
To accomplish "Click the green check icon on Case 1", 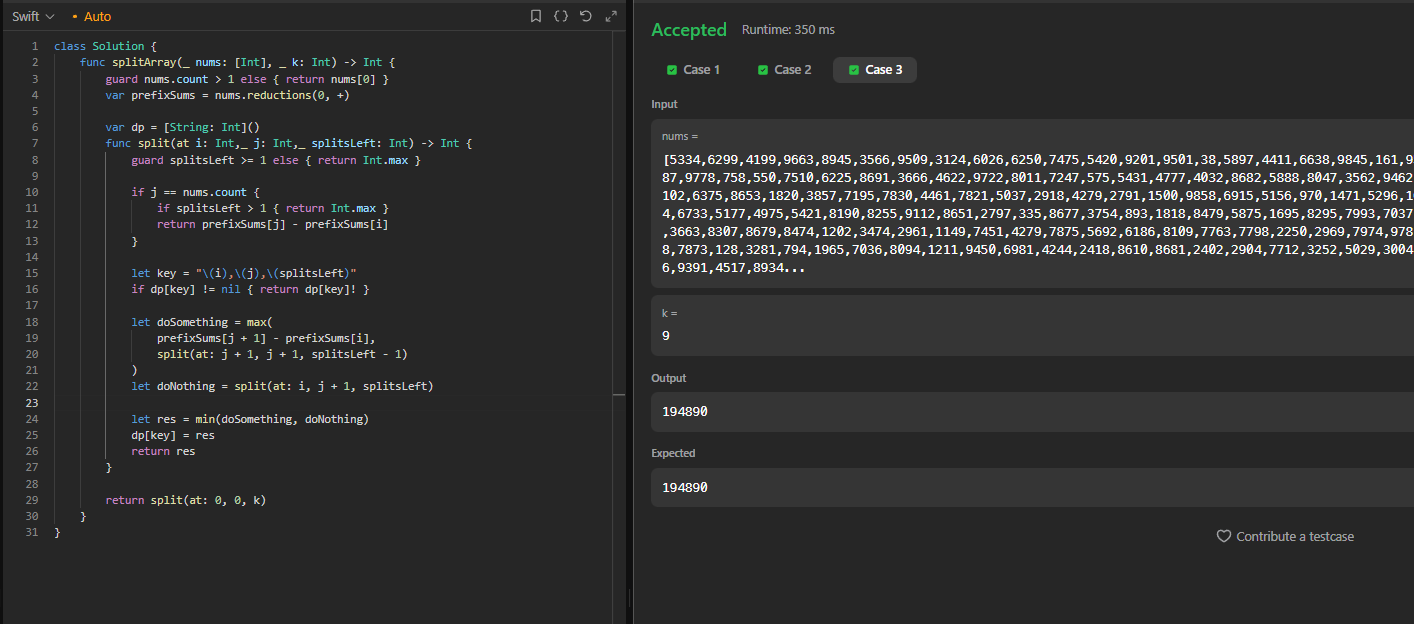I will [672, 70].
